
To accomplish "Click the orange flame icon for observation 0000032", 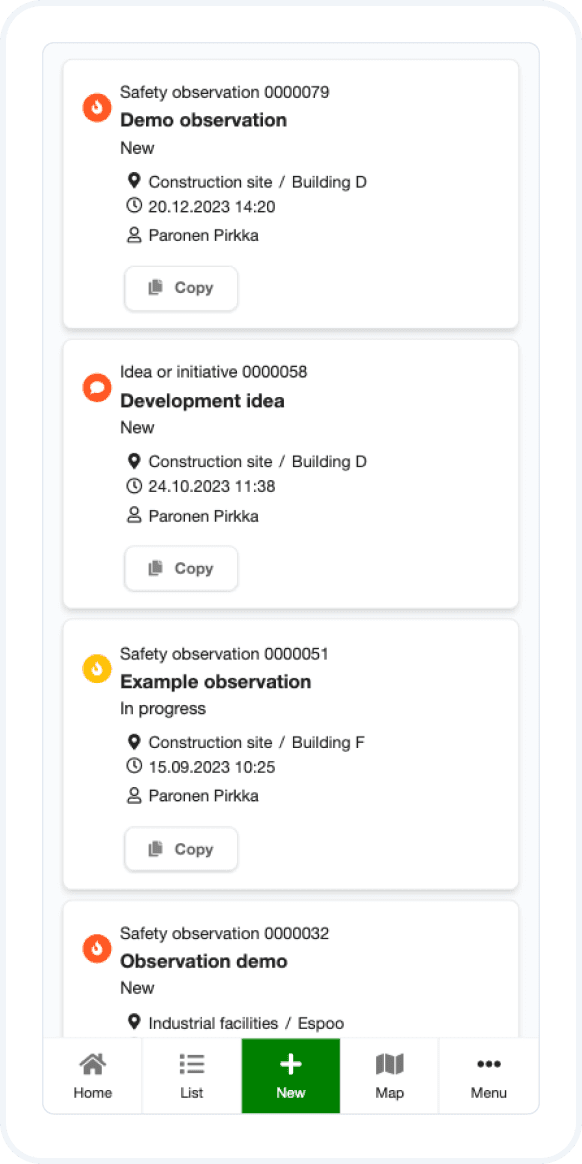I will click(97, 948).
